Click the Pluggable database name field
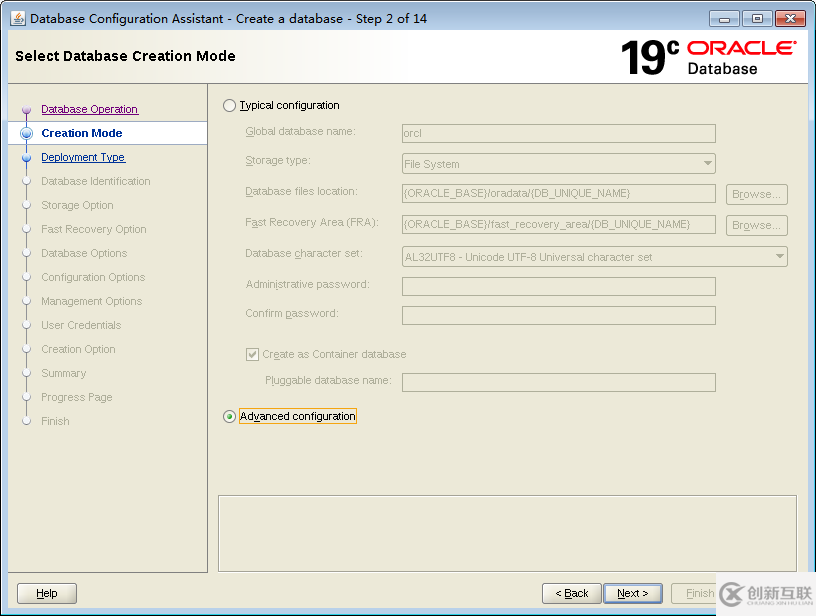The image size is (816, 616). pyautogui.click(x=558, y=382)
